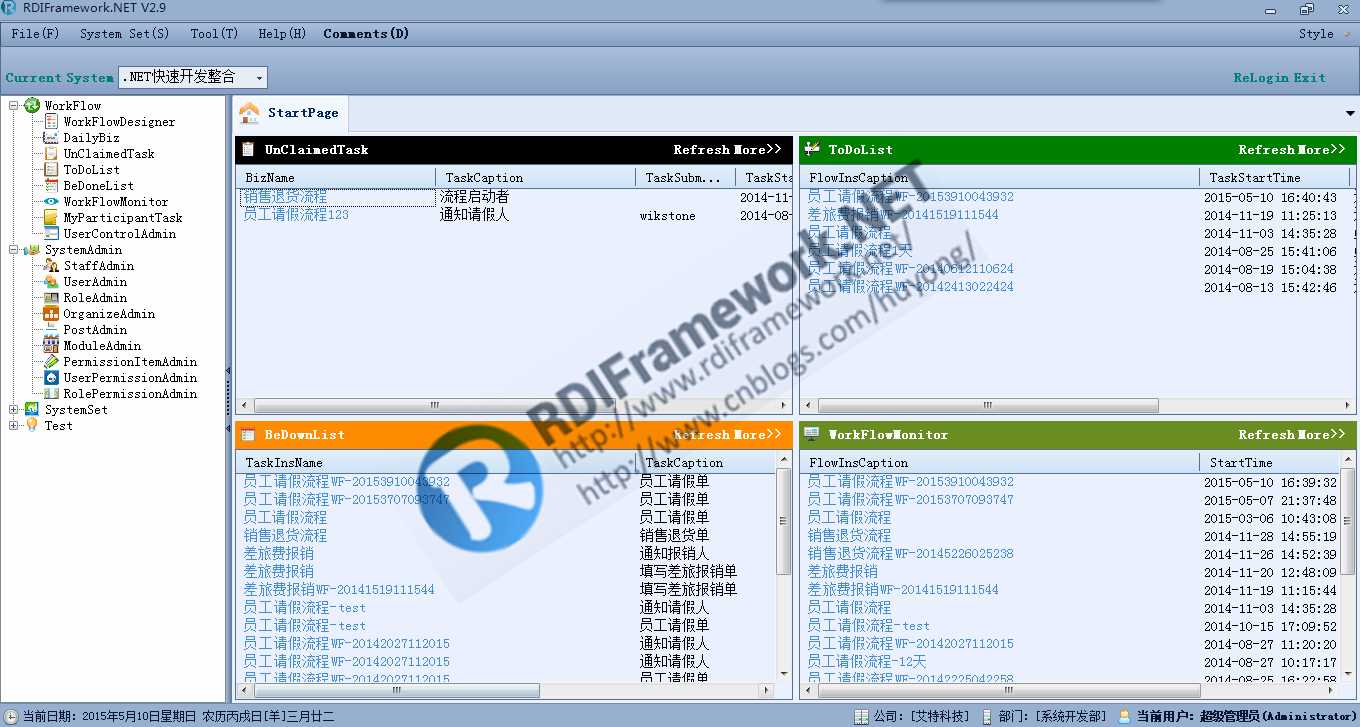Click More>> in ToDoList panel
The width and height of the screenshot is (1360, 727).
coord(1322,150)
